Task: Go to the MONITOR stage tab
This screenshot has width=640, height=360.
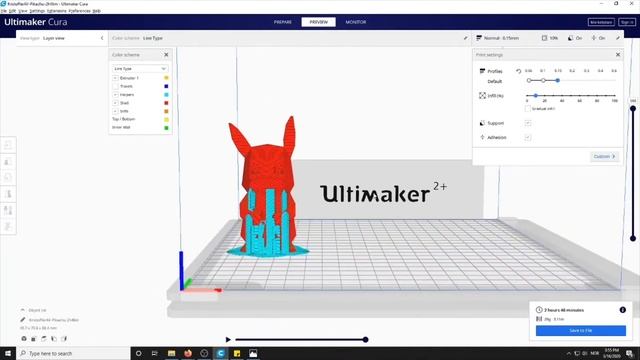Action: pyautogui.click(x=356, y=22)
